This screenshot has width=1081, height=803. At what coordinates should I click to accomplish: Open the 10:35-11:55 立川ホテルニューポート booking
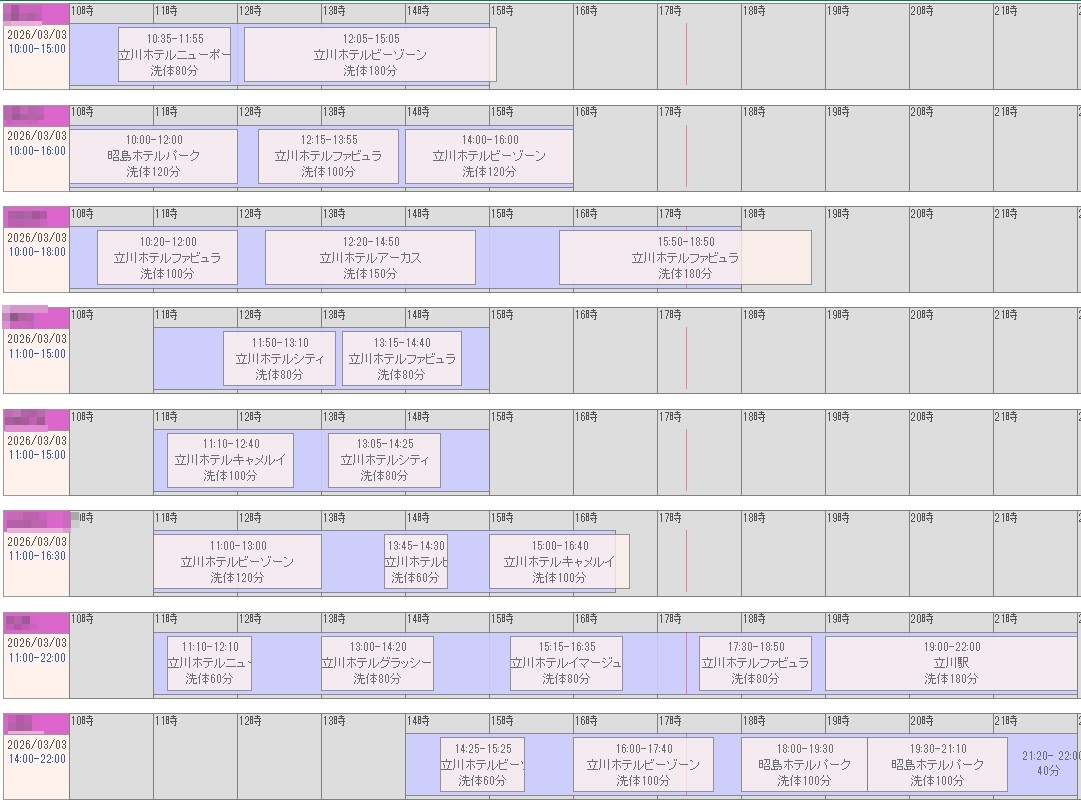point(174,55)
